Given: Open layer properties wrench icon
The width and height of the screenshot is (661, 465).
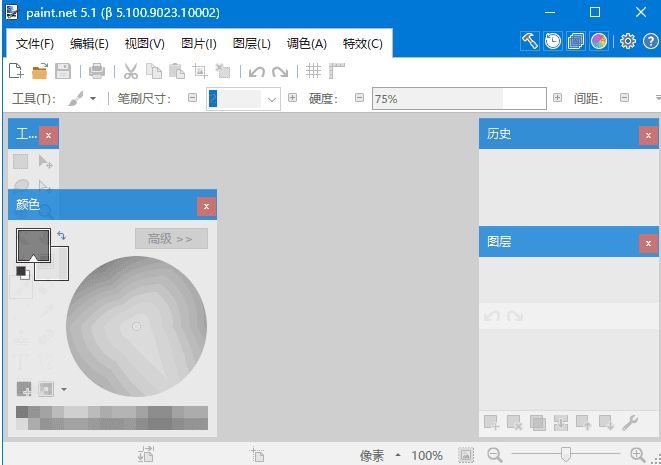Looking at the screenshot, I should tap(630, 422).
